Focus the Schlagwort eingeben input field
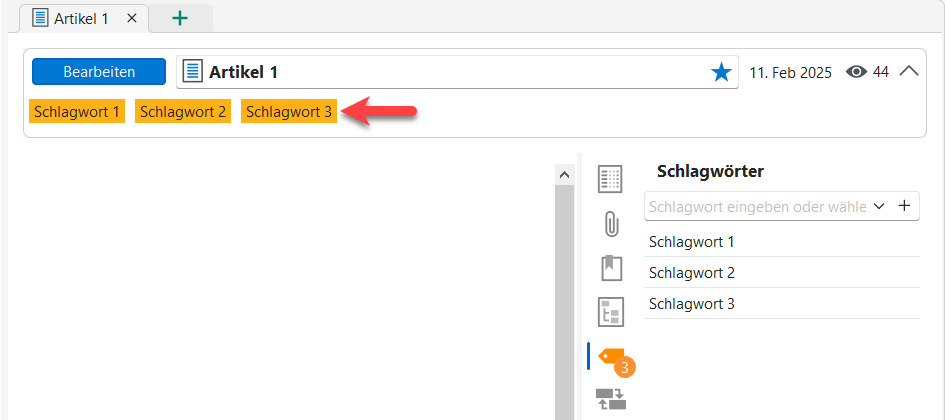Viewport: 945px width, 420px height. (x=756, y=206)
